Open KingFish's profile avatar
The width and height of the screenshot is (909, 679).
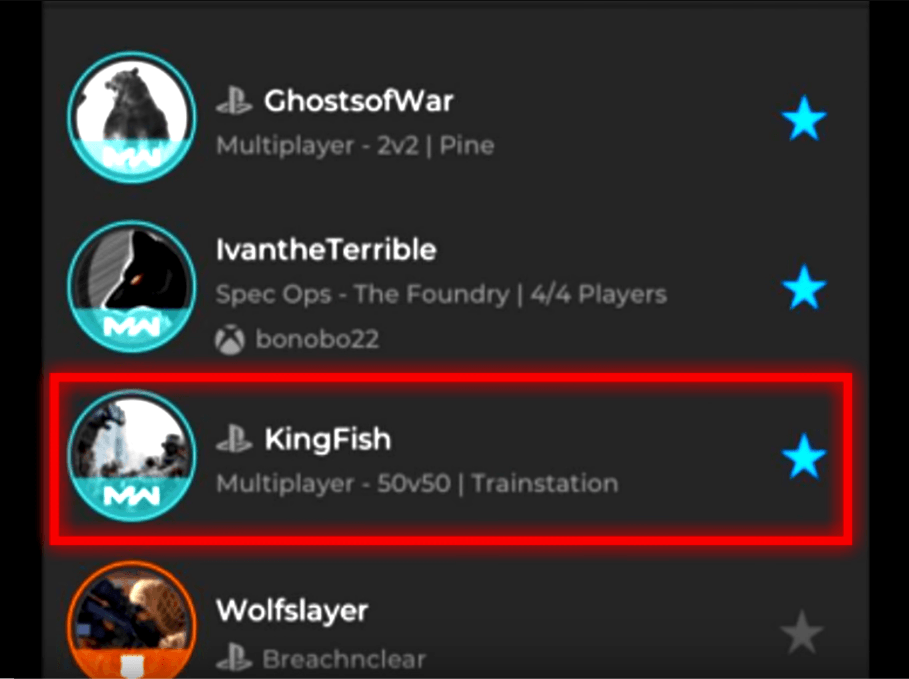pyautogui.click(x=132, y=456)
